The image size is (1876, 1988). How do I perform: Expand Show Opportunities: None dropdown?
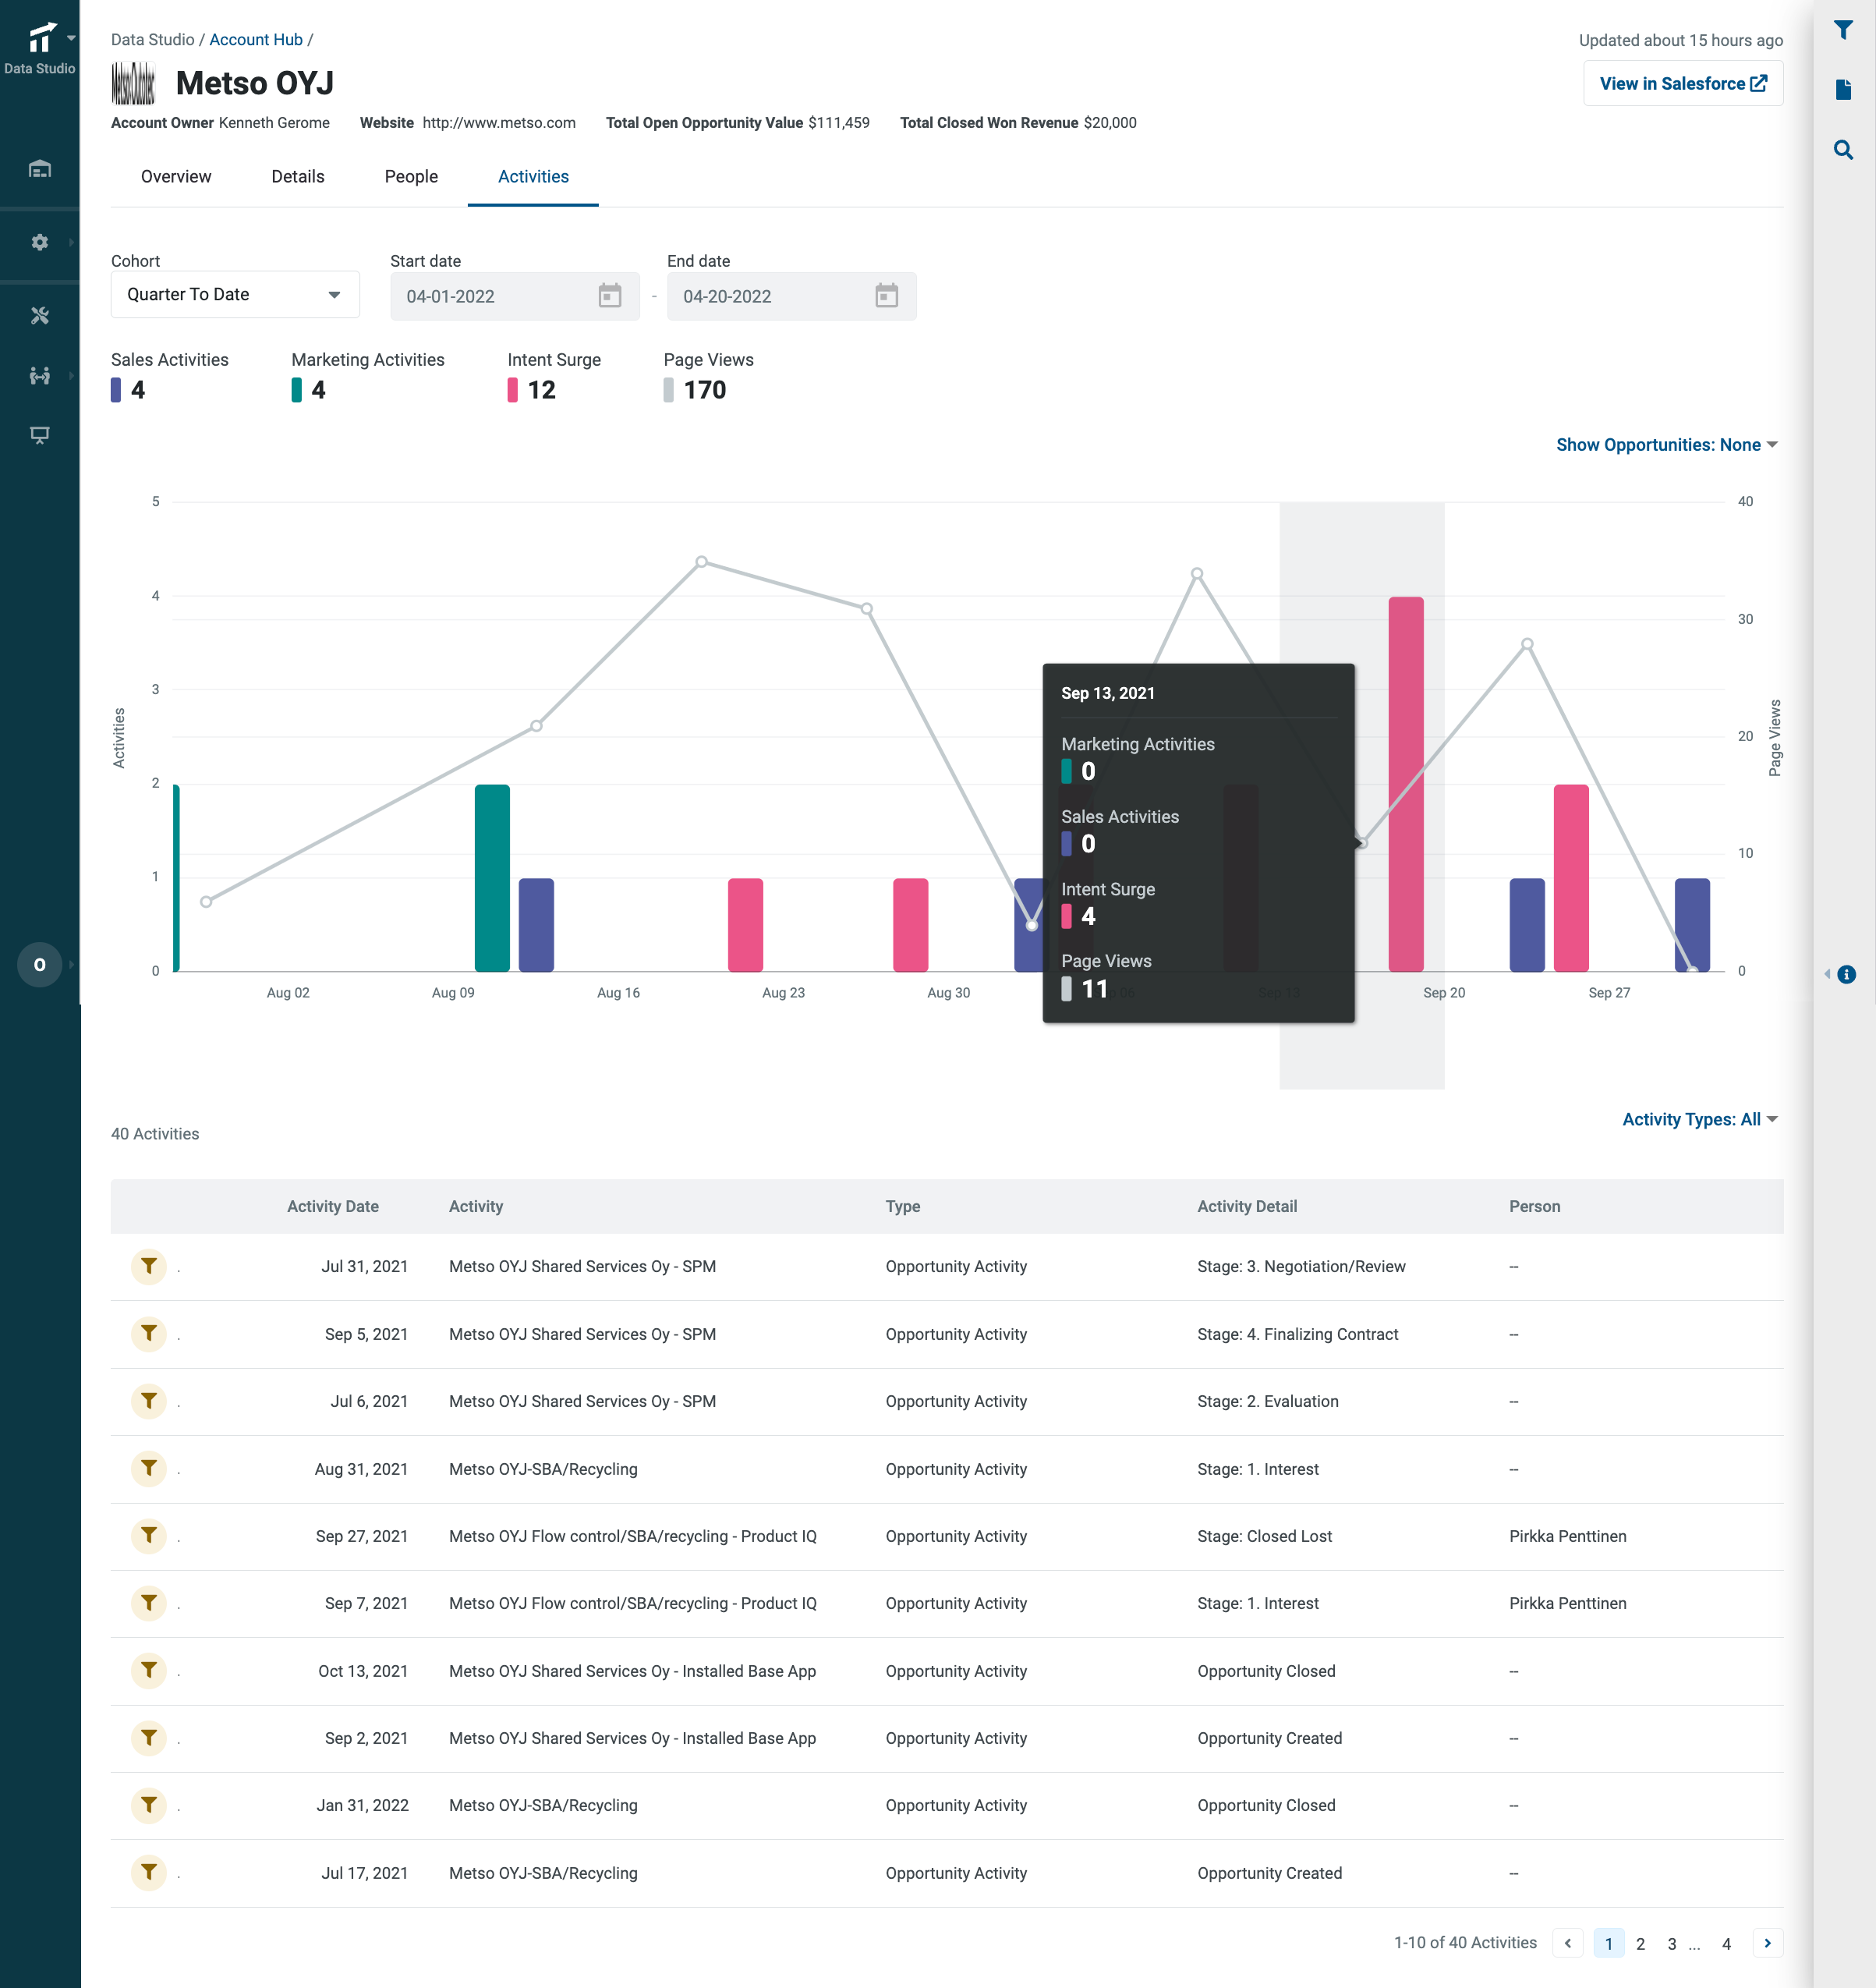[x=1666, y=445]
